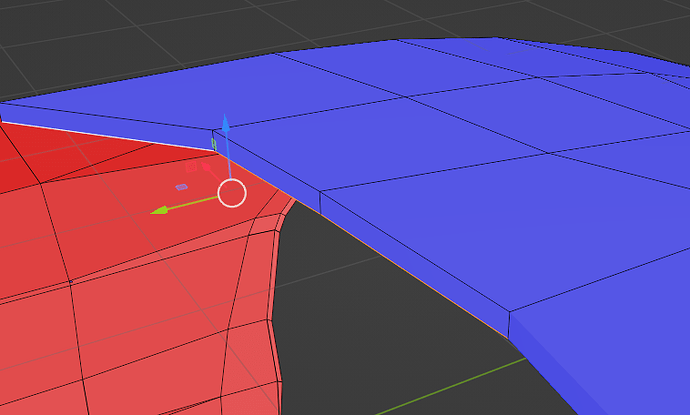Select the blue mesh corner vertex beside the Z arrow

(x=214, y=130)
